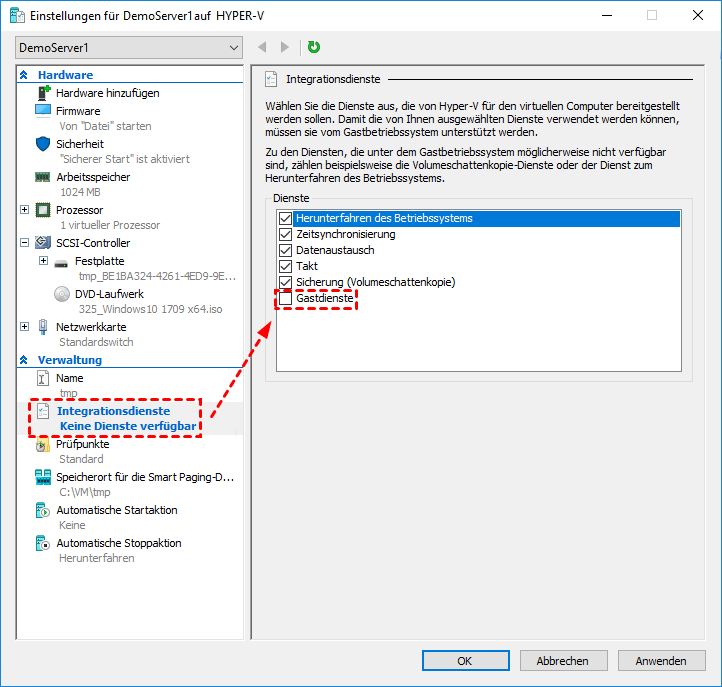Click the Abbrechen button
Viewport: 722px width, 687px height.
(x=563, y=661)
